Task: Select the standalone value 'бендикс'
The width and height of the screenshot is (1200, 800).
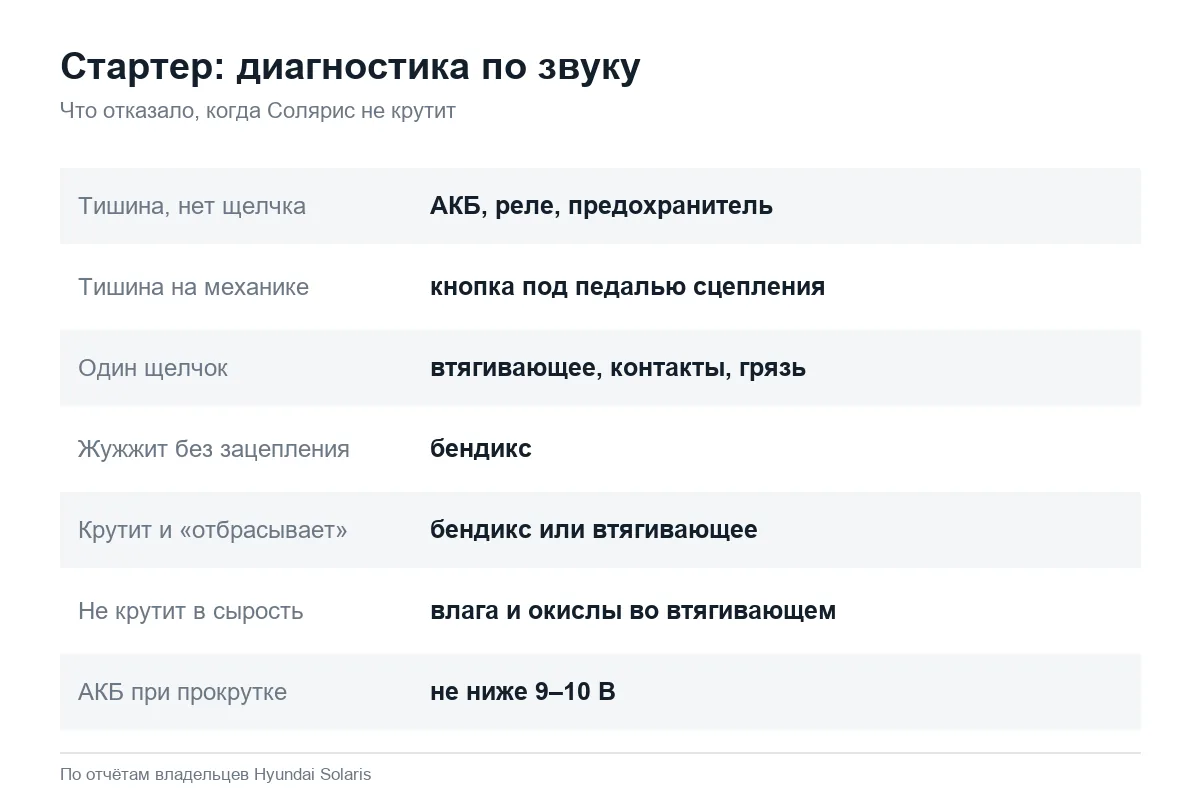Action: click(x=481, y=449)
